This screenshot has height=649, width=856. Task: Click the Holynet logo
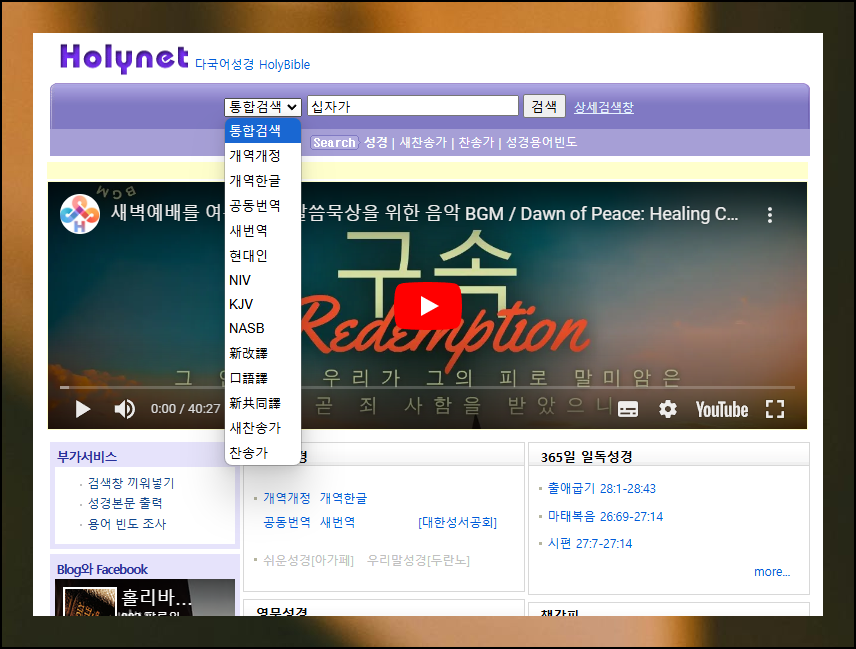[x=124, y=58]
